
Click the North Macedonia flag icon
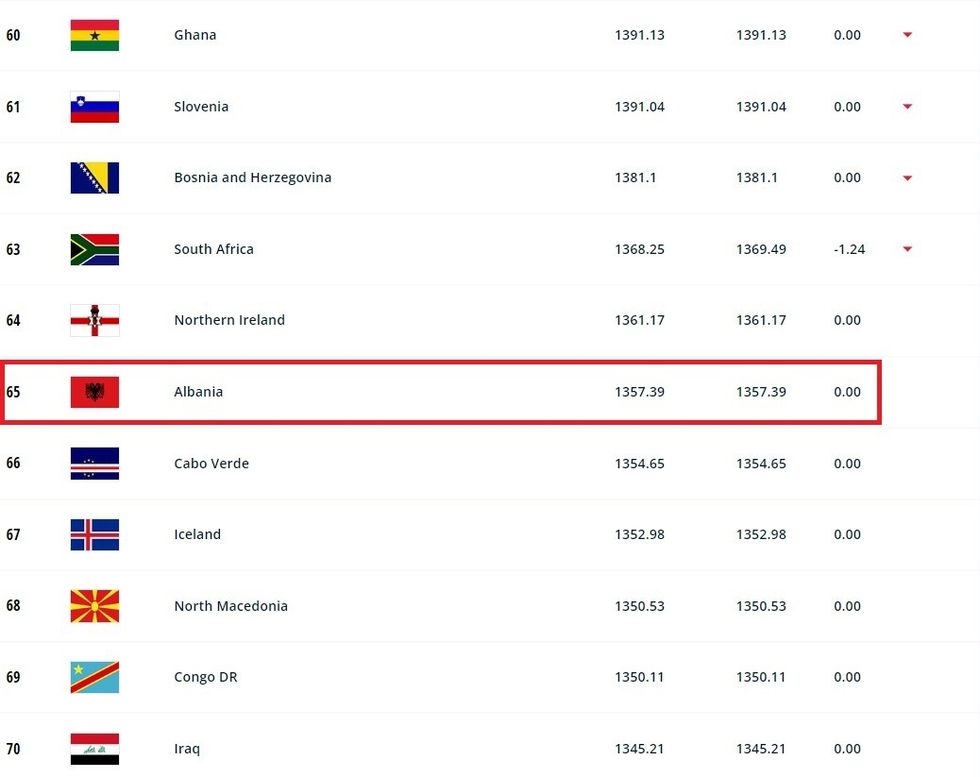point(95,606)
